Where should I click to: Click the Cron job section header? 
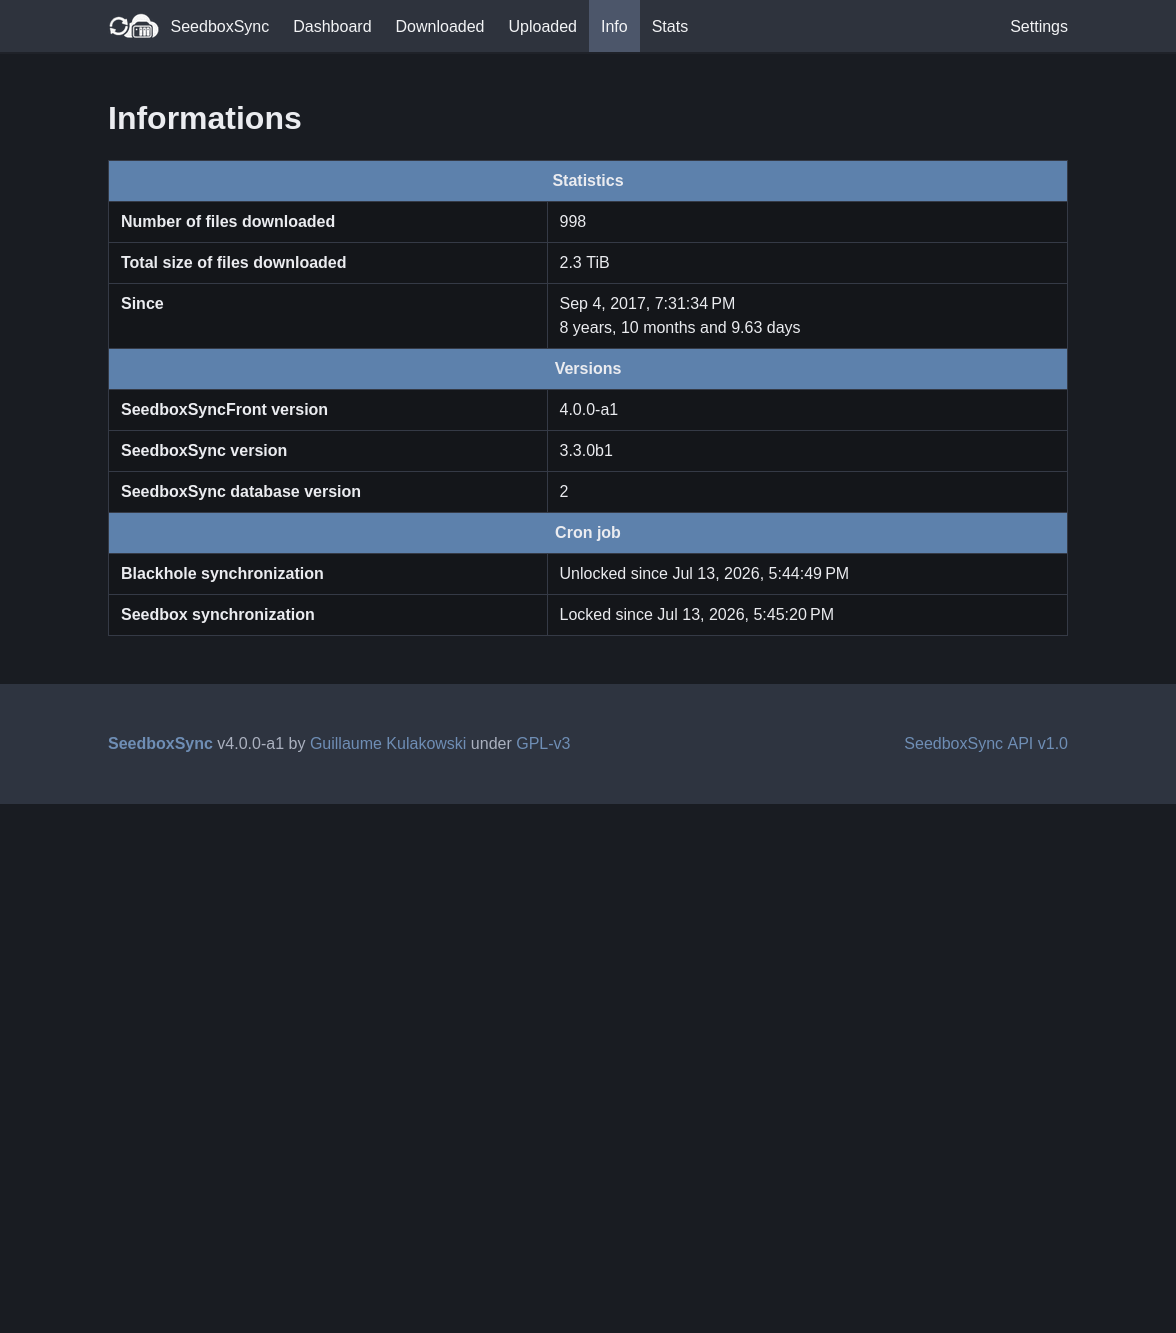point(588,533)
